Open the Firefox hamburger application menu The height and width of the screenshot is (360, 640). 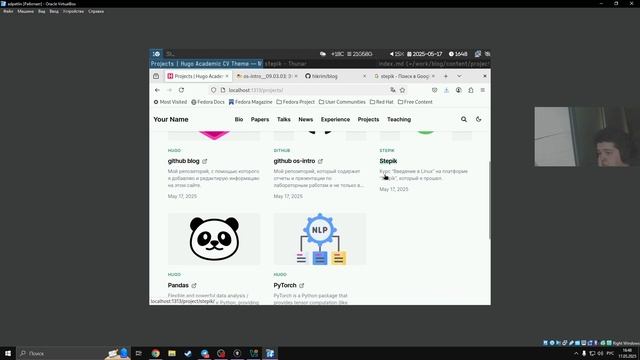482,90
